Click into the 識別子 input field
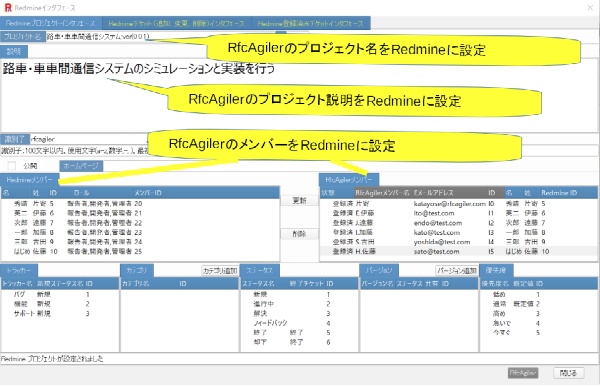600x387 pixels. pos(88,139)
